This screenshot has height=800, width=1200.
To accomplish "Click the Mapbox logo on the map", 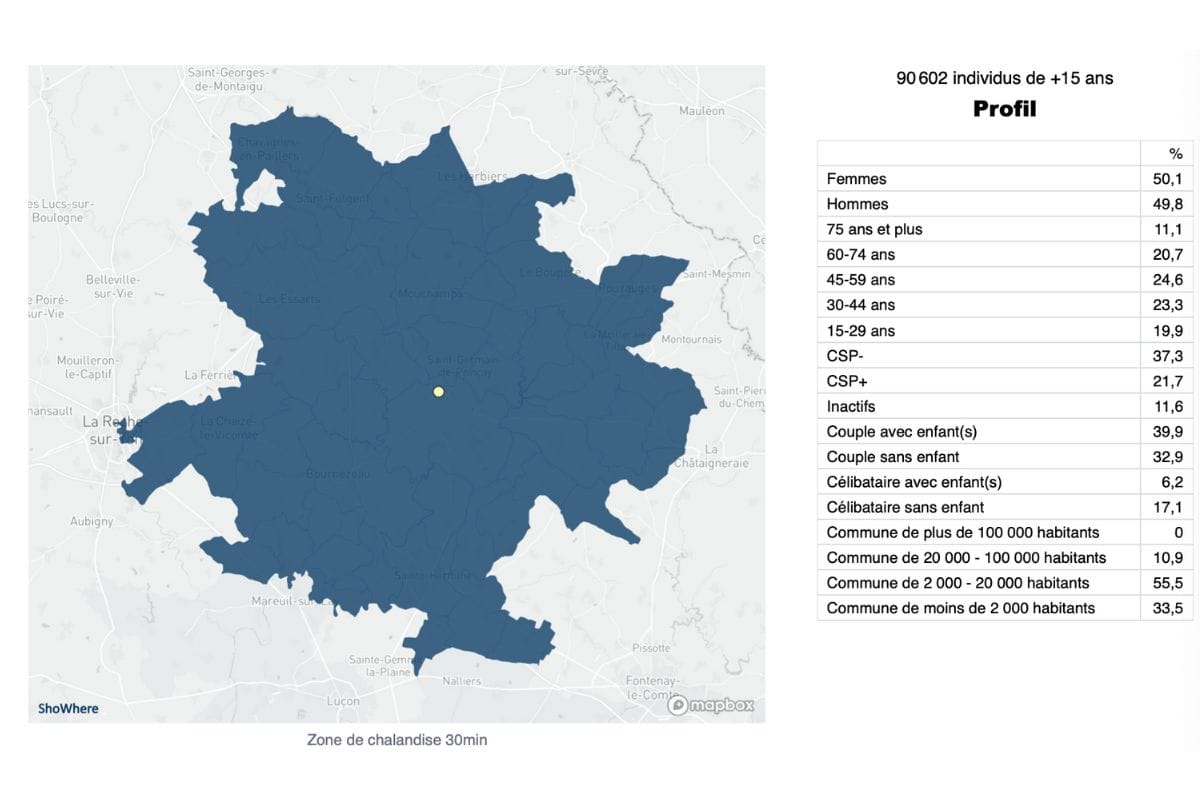I will (x=711, y=705).
